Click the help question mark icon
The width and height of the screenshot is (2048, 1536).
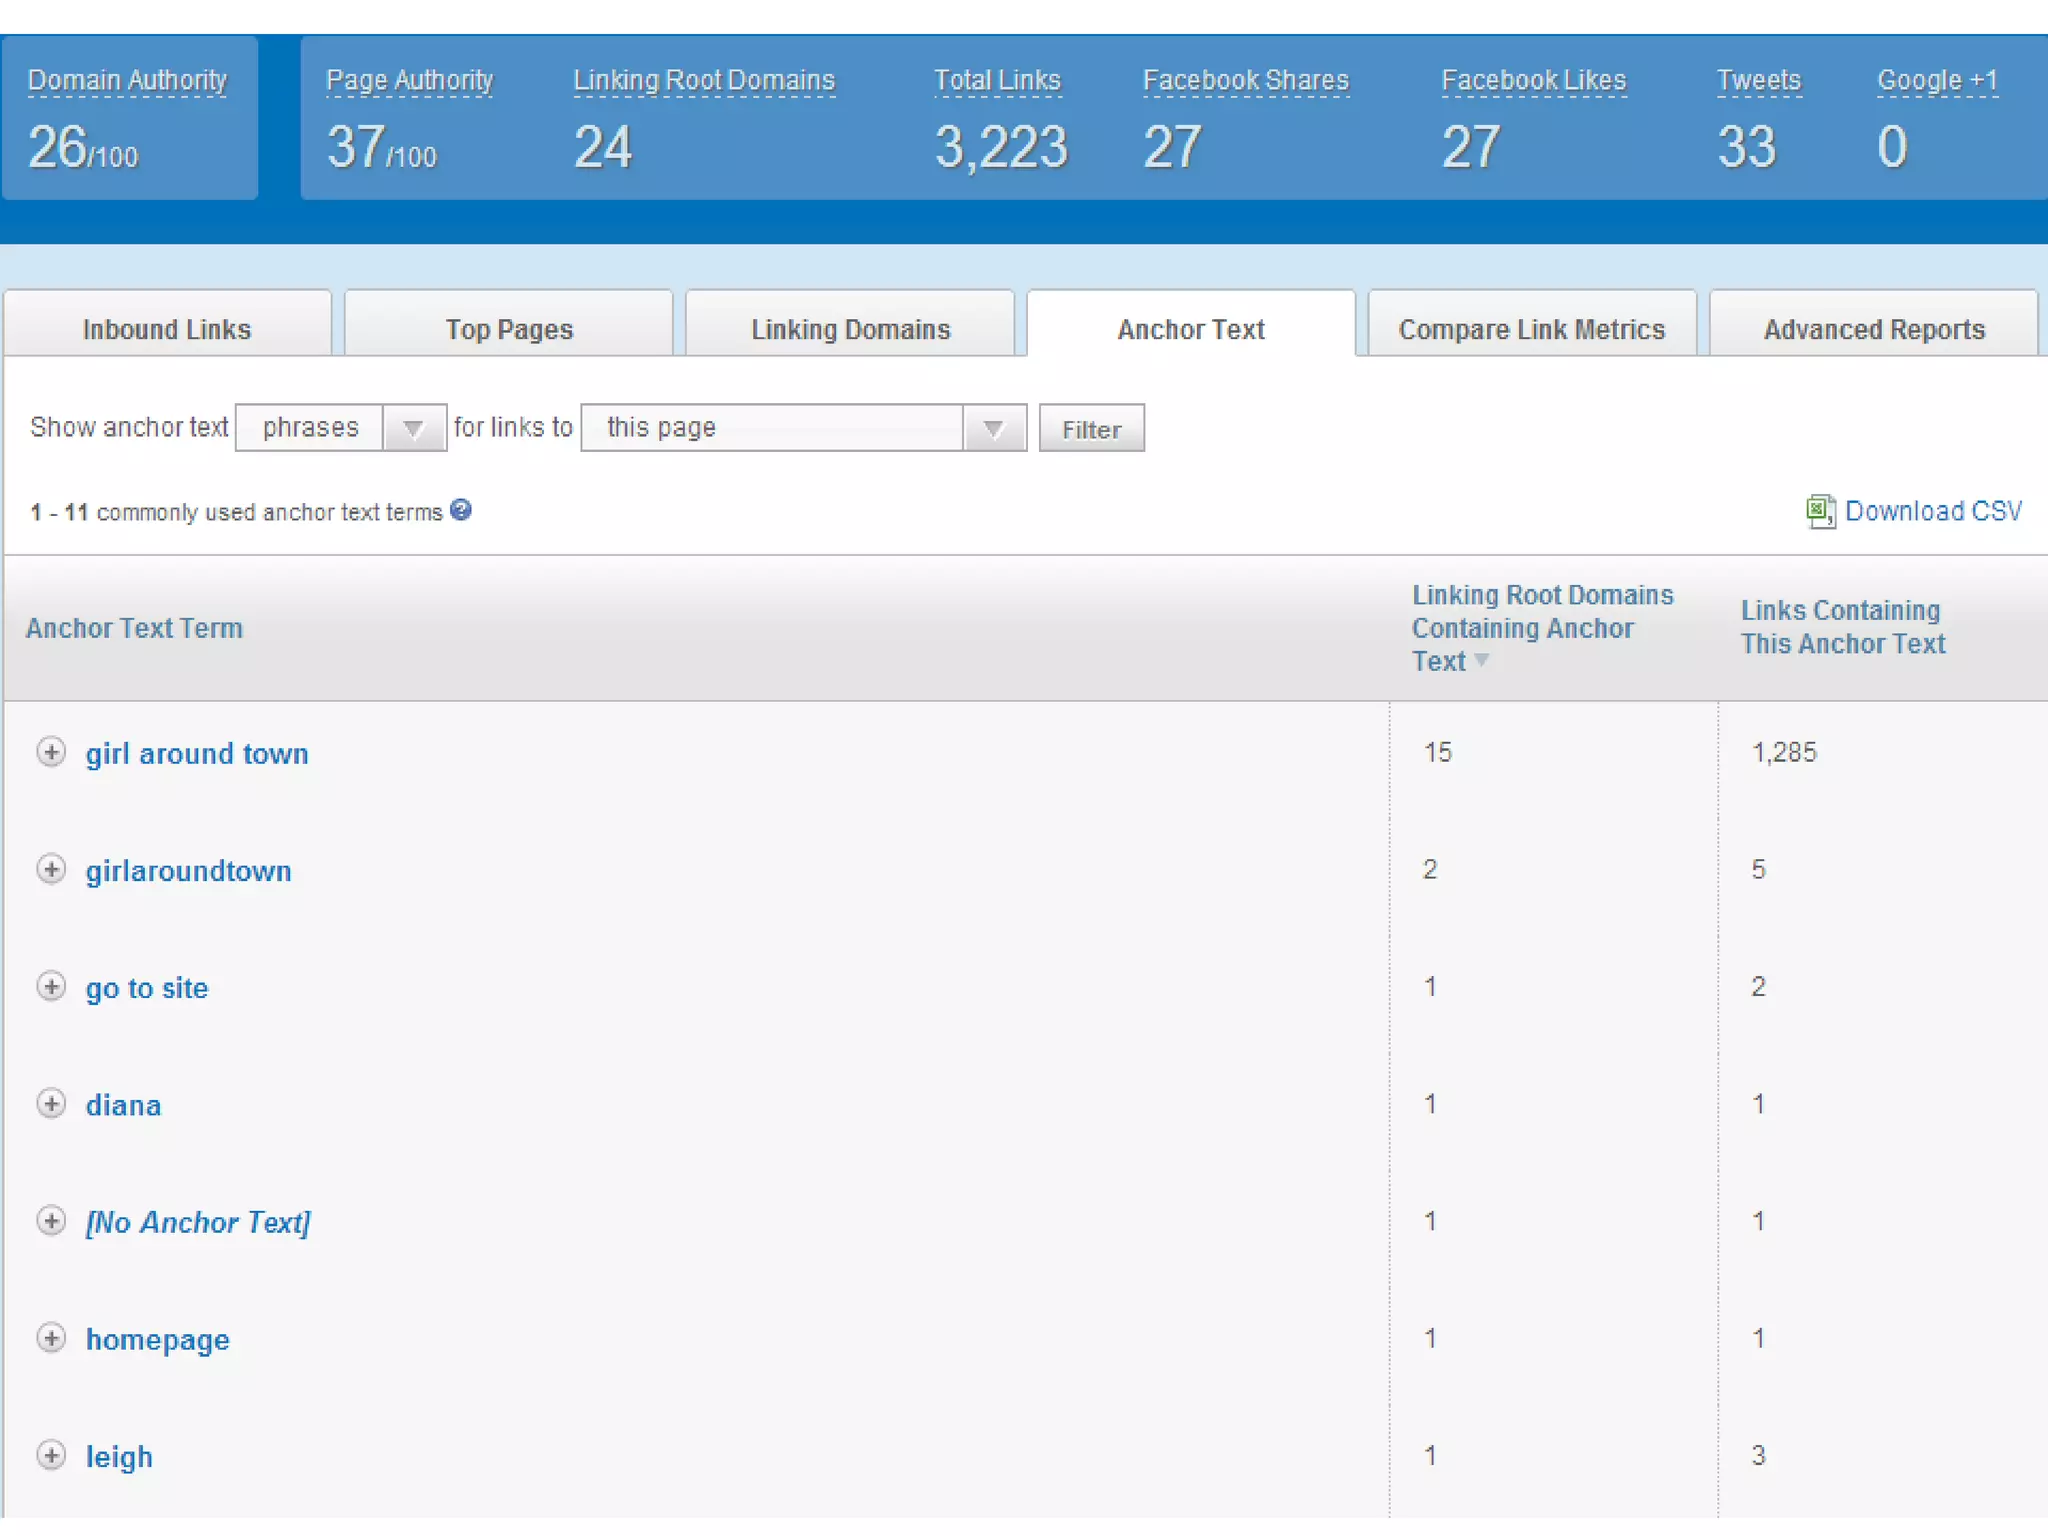click(x=460, y=510)
